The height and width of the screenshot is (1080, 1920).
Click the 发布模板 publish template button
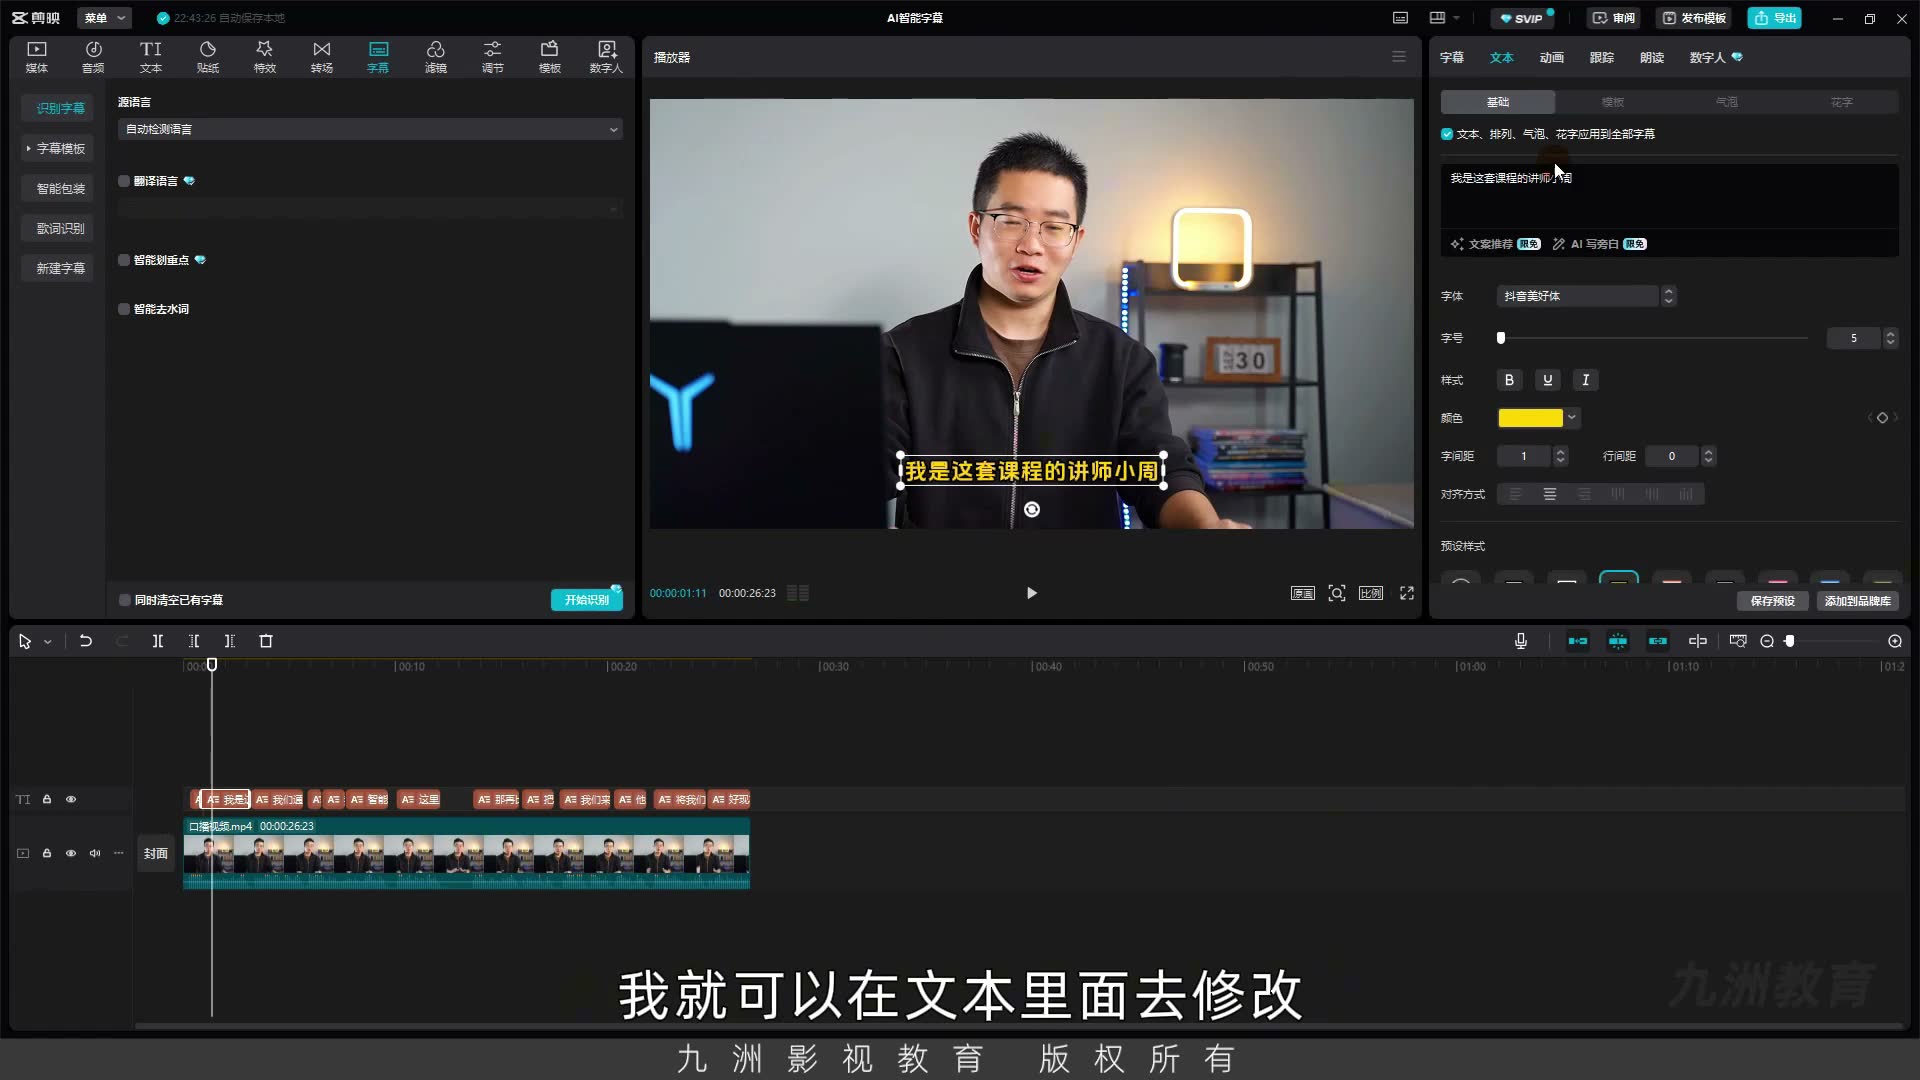pos(1694,18)
